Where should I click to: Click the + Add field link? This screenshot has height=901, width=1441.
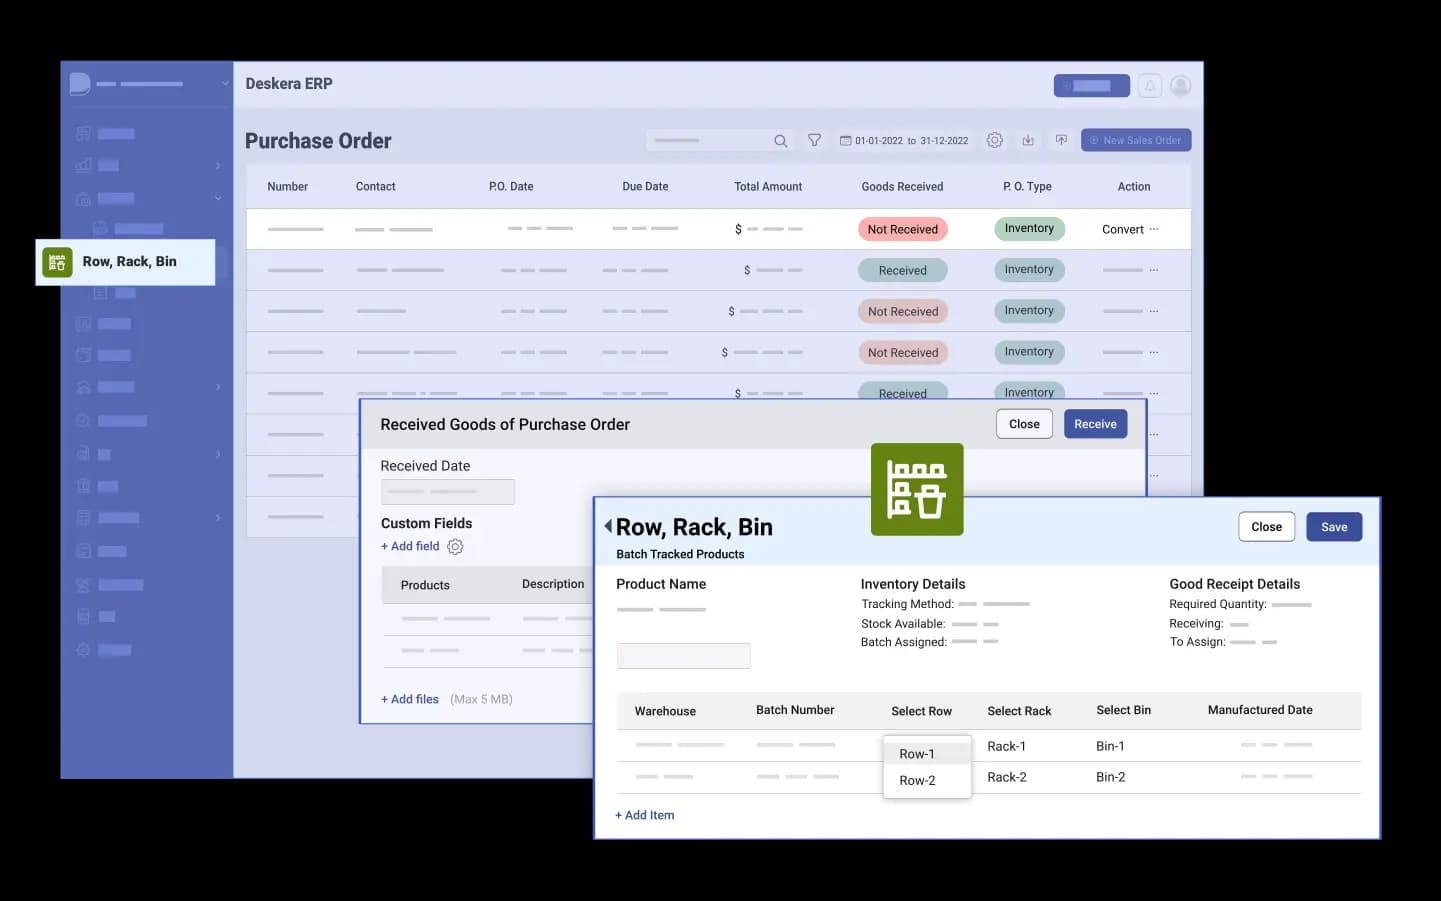coord(410,546)
